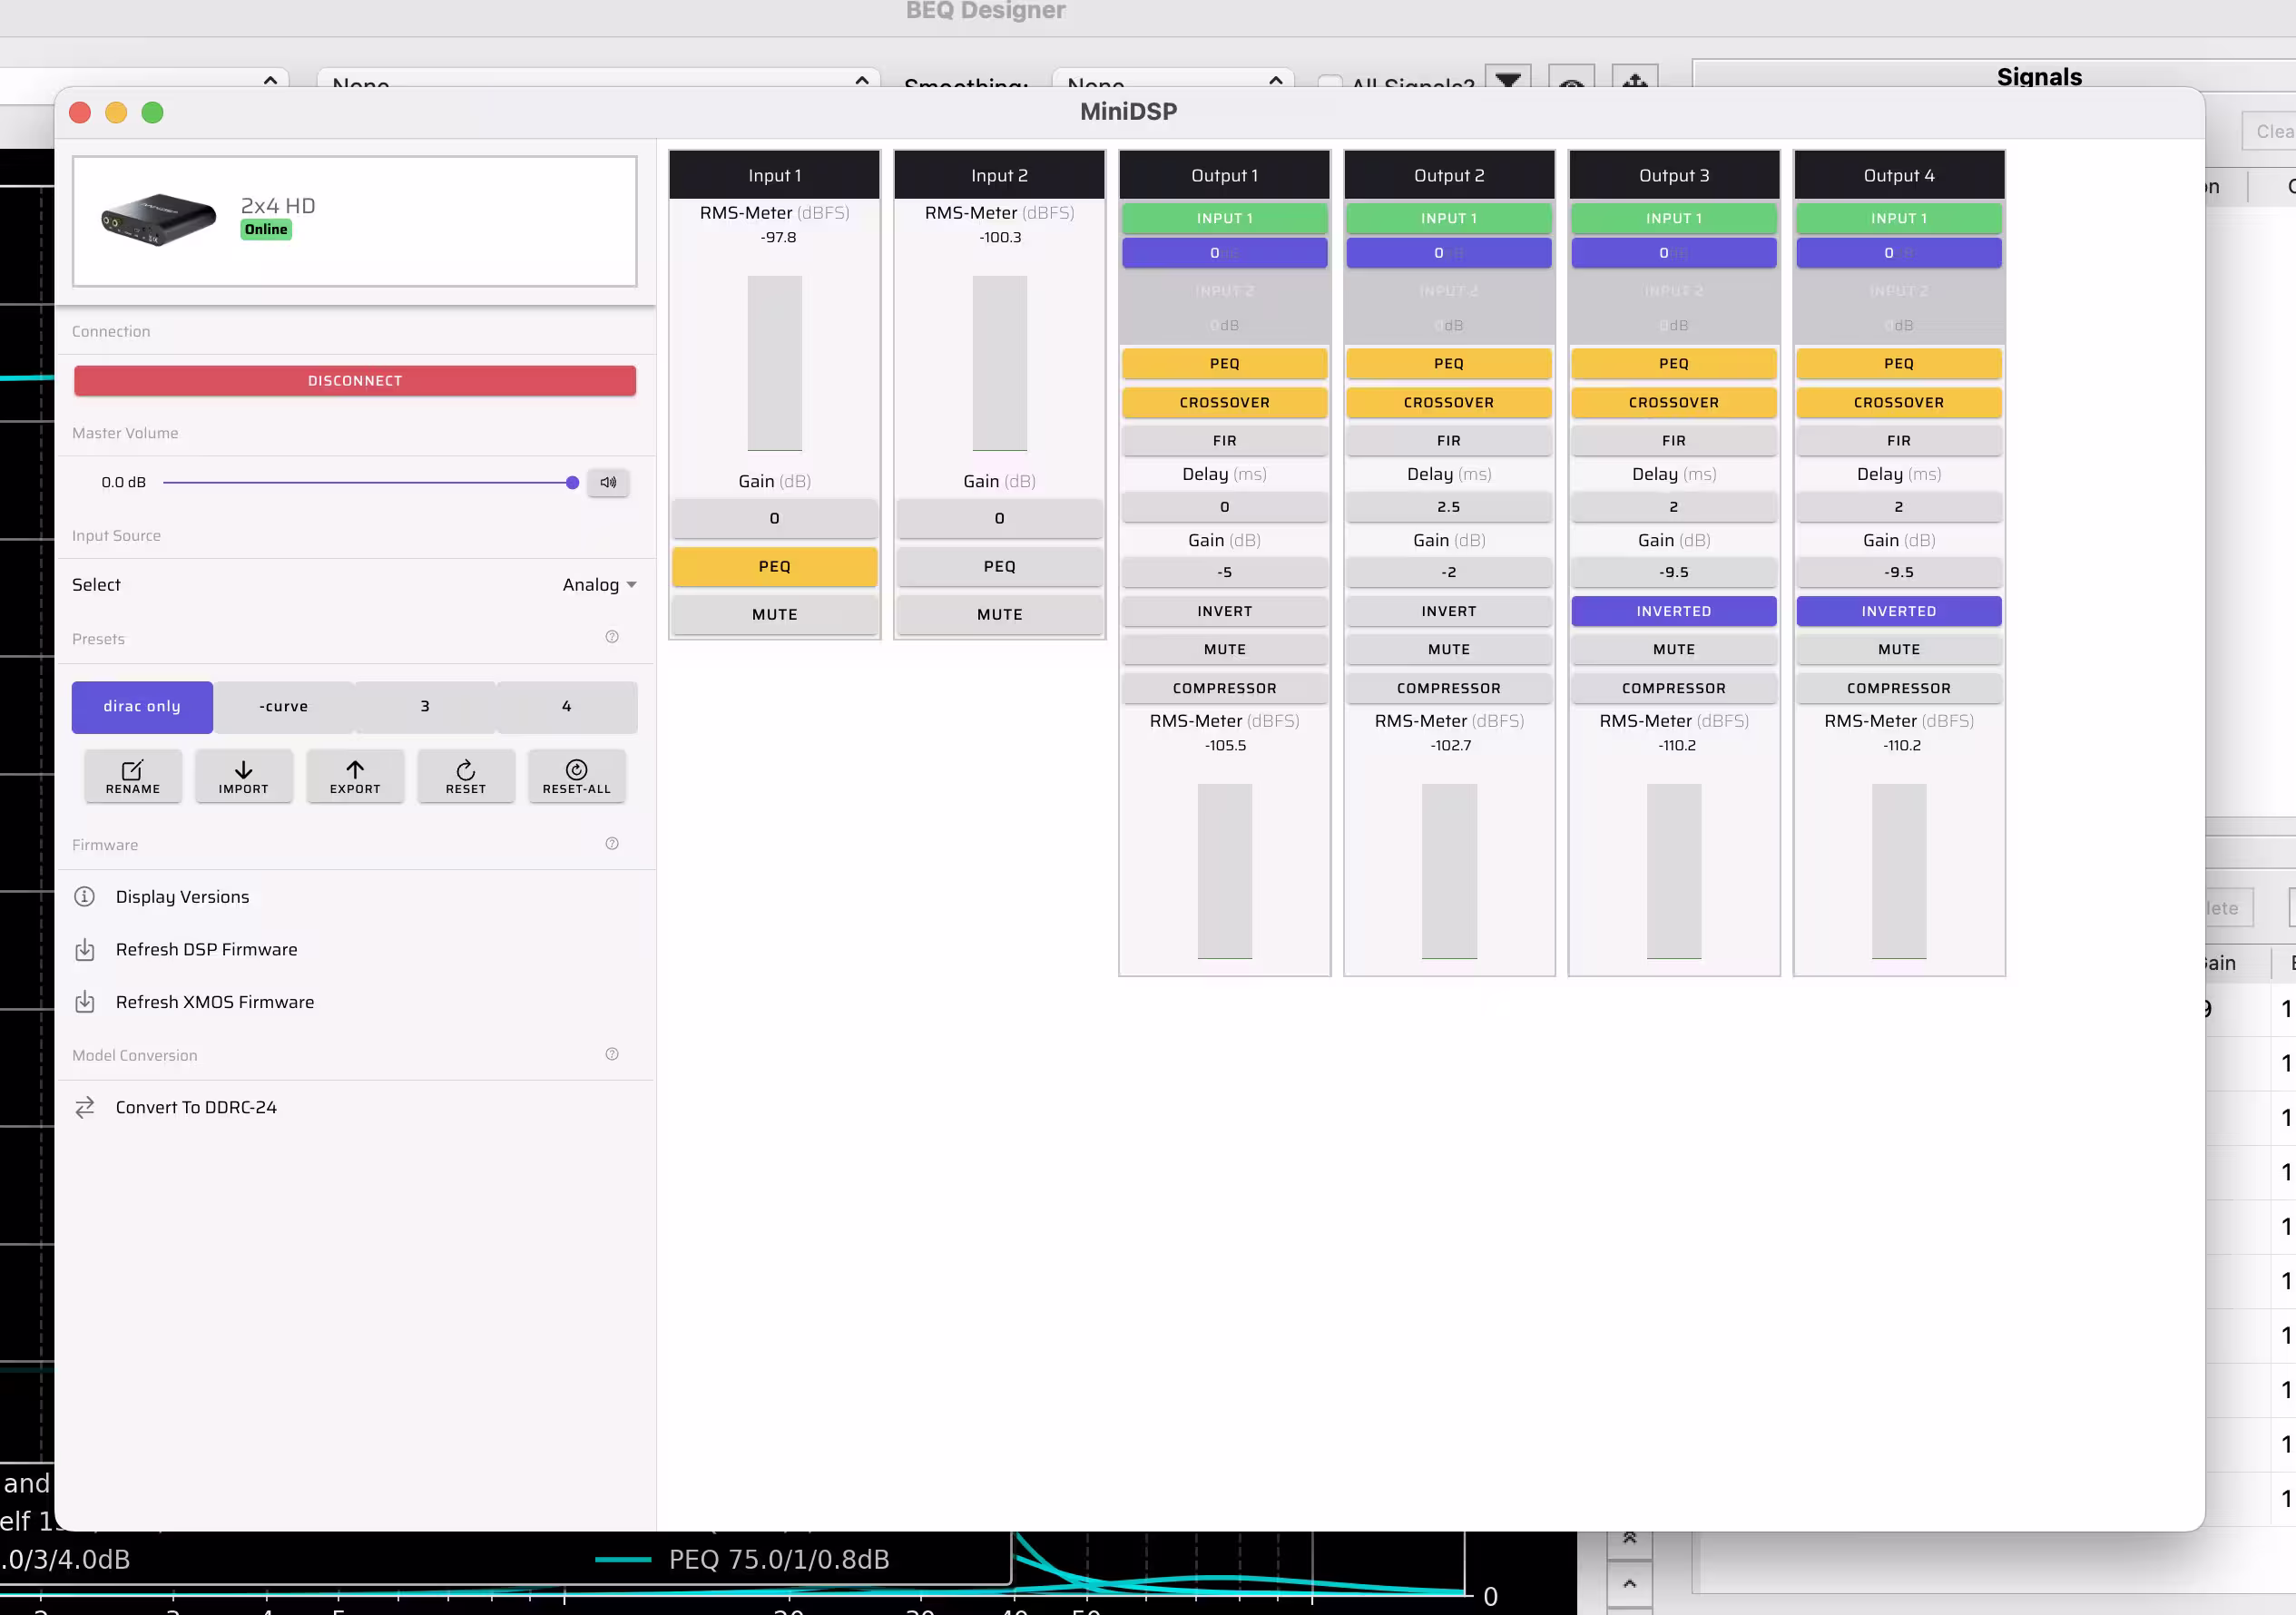Click the 2x4 HD device thumbnail image

[158, 220]
